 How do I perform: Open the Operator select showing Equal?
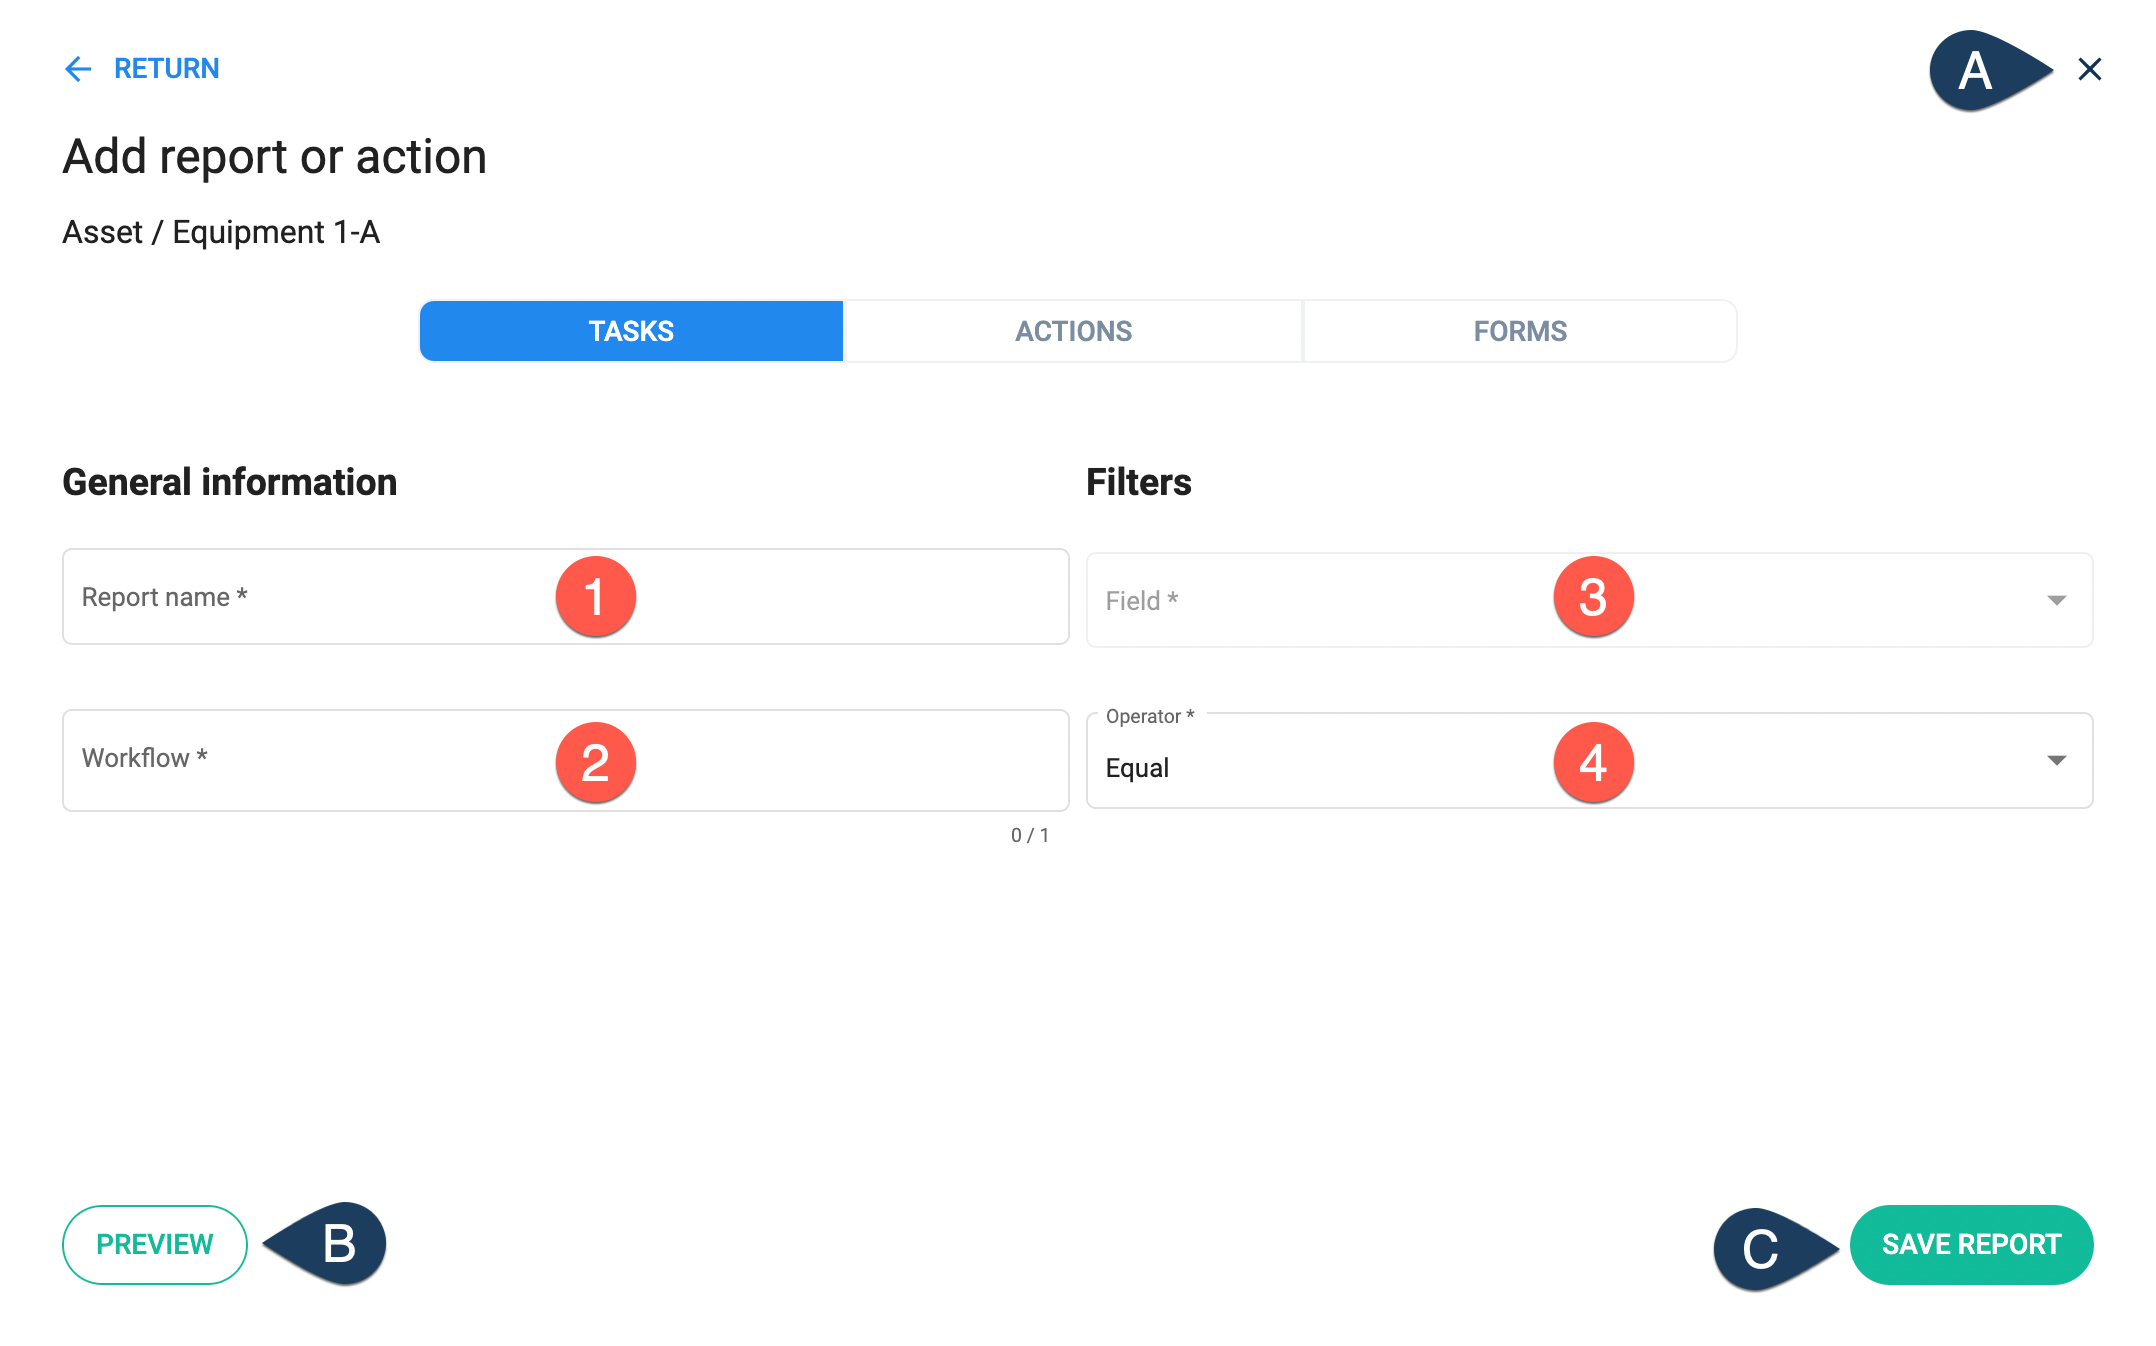pos(1590,761)
